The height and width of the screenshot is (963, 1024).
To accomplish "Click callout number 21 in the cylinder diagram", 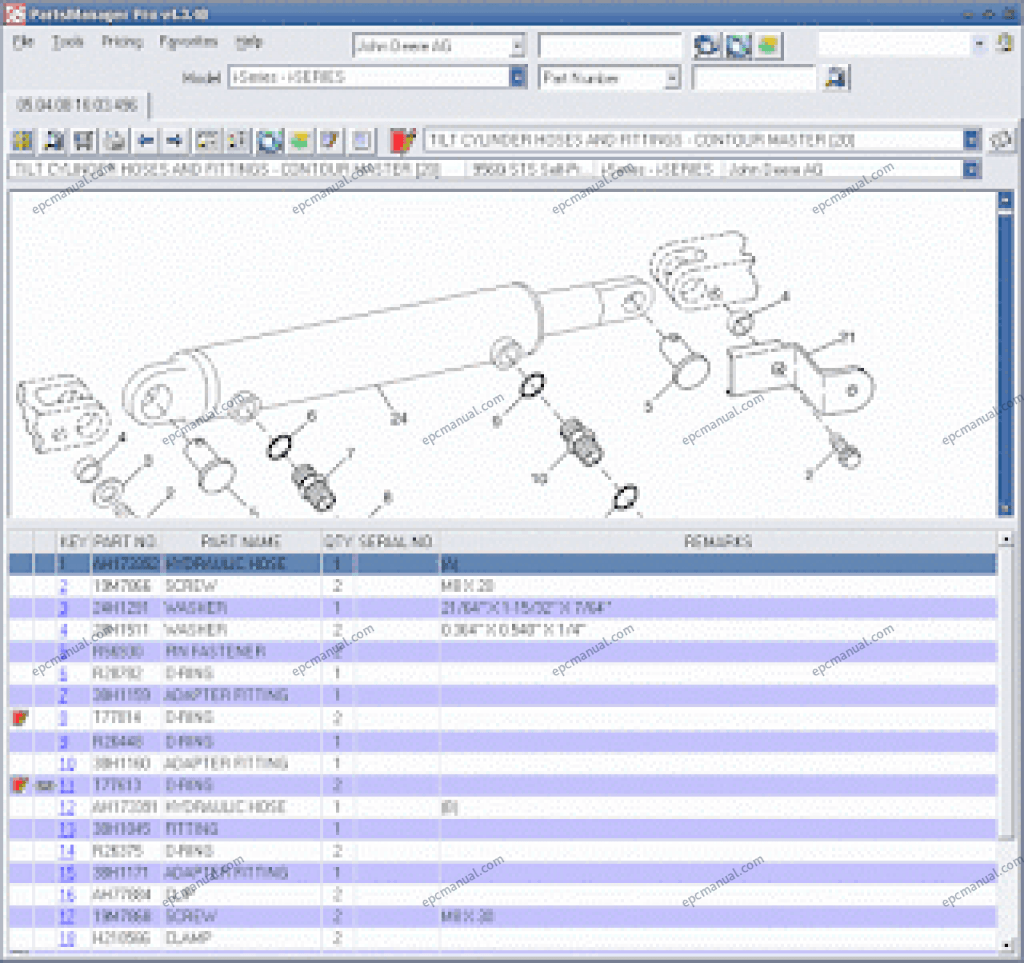I will click(x=846, y=338).
